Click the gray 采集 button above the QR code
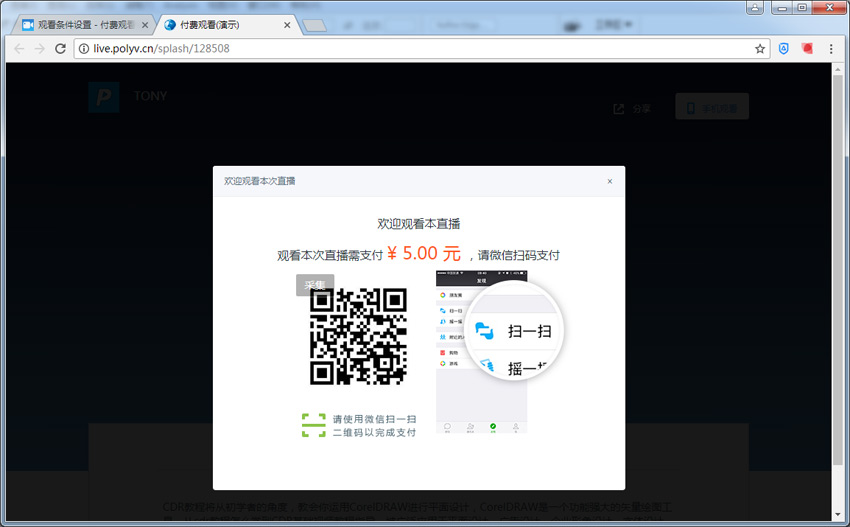 (x=315, y=285)
